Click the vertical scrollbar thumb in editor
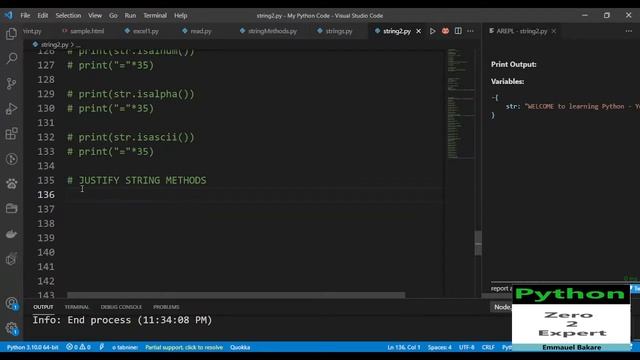The image size is (640, 360). click(x=478, y=243)
